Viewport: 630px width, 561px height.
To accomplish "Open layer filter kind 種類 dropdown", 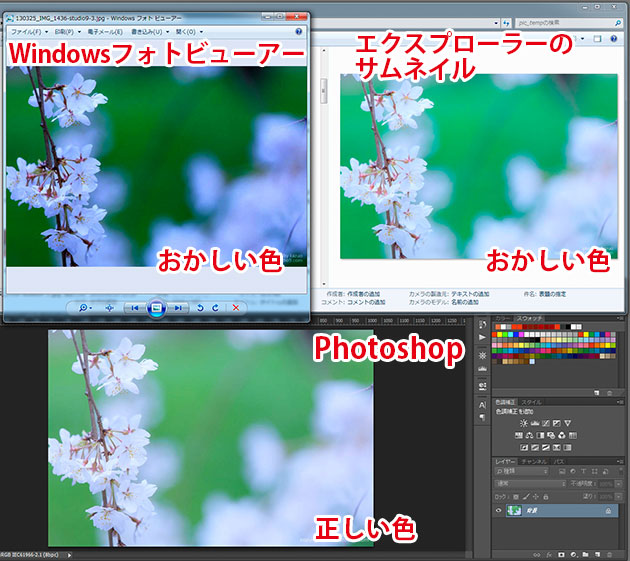I will tap(522, 471).
